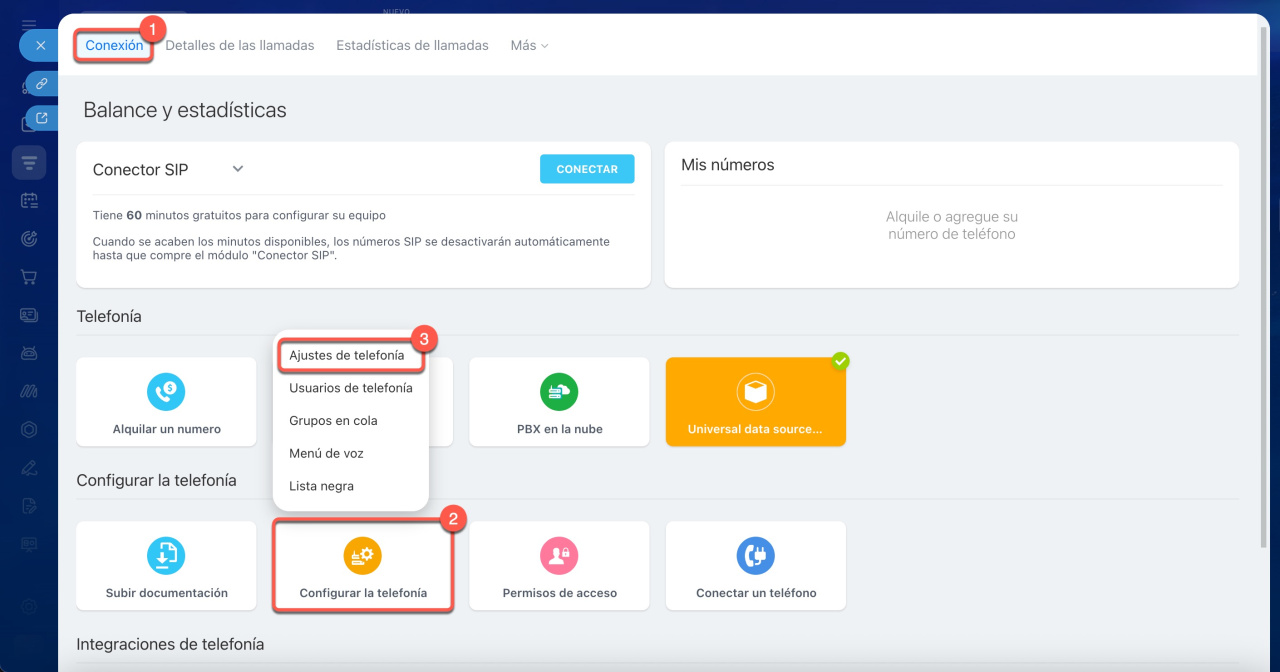Click the Conectar un teléfono plug icon

click(755, 555)
